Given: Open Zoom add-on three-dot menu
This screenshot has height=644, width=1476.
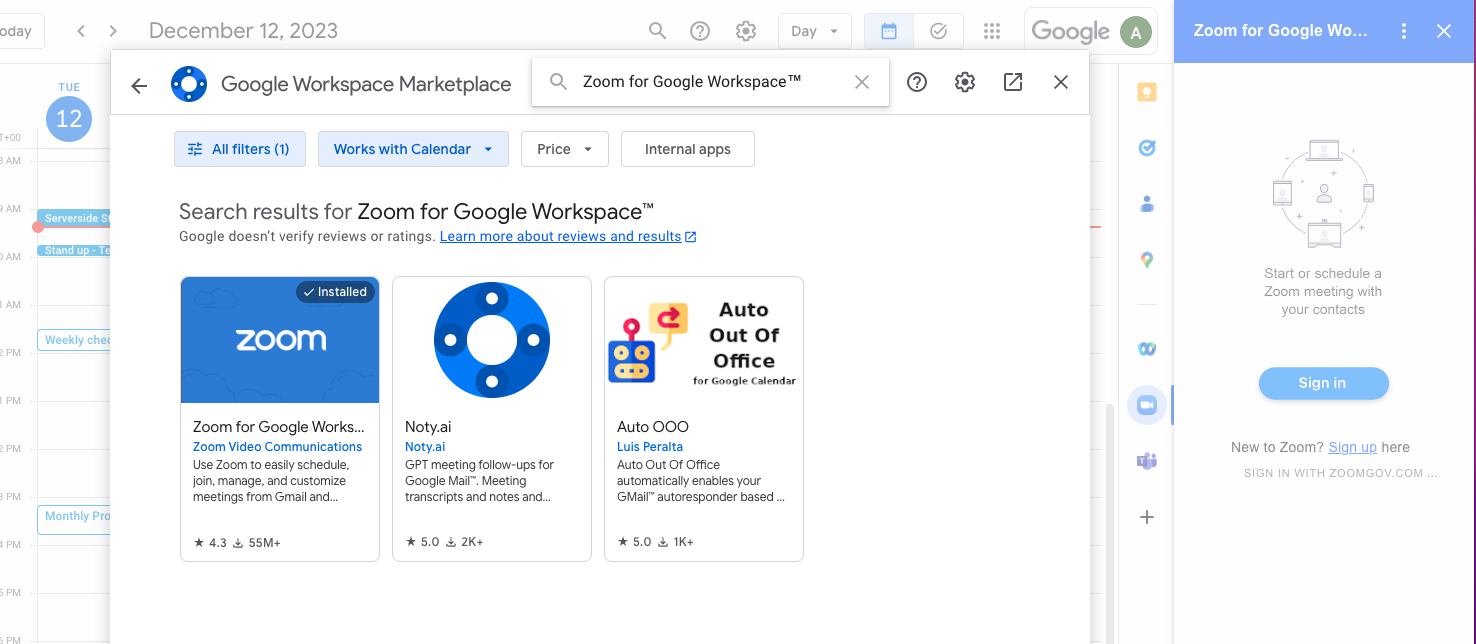Looking at the screenshot, I should 1404,31.
